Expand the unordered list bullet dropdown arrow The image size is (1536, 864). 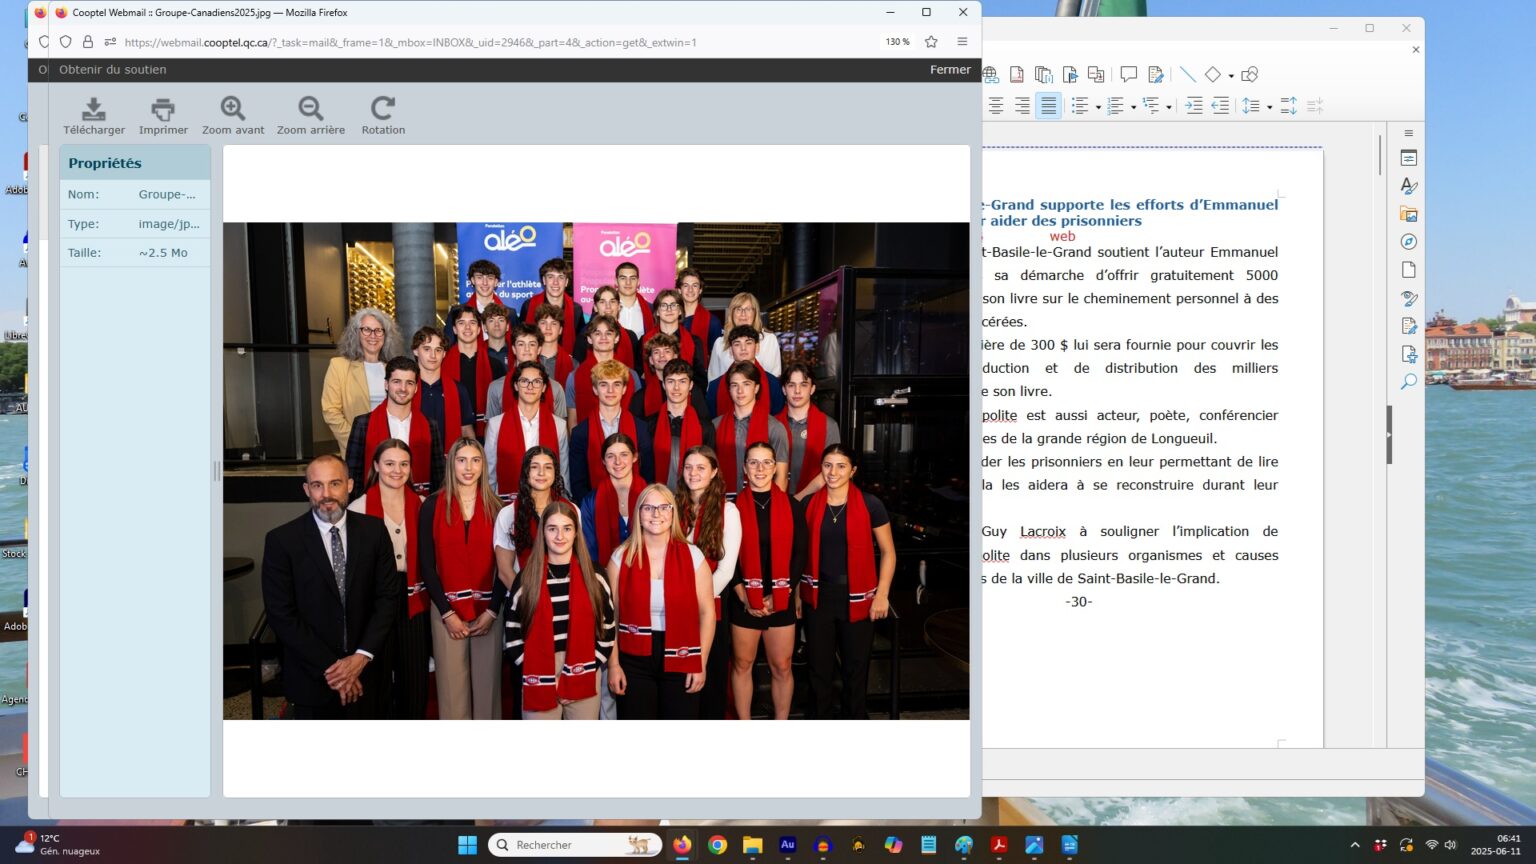[x=1098, y=107]
